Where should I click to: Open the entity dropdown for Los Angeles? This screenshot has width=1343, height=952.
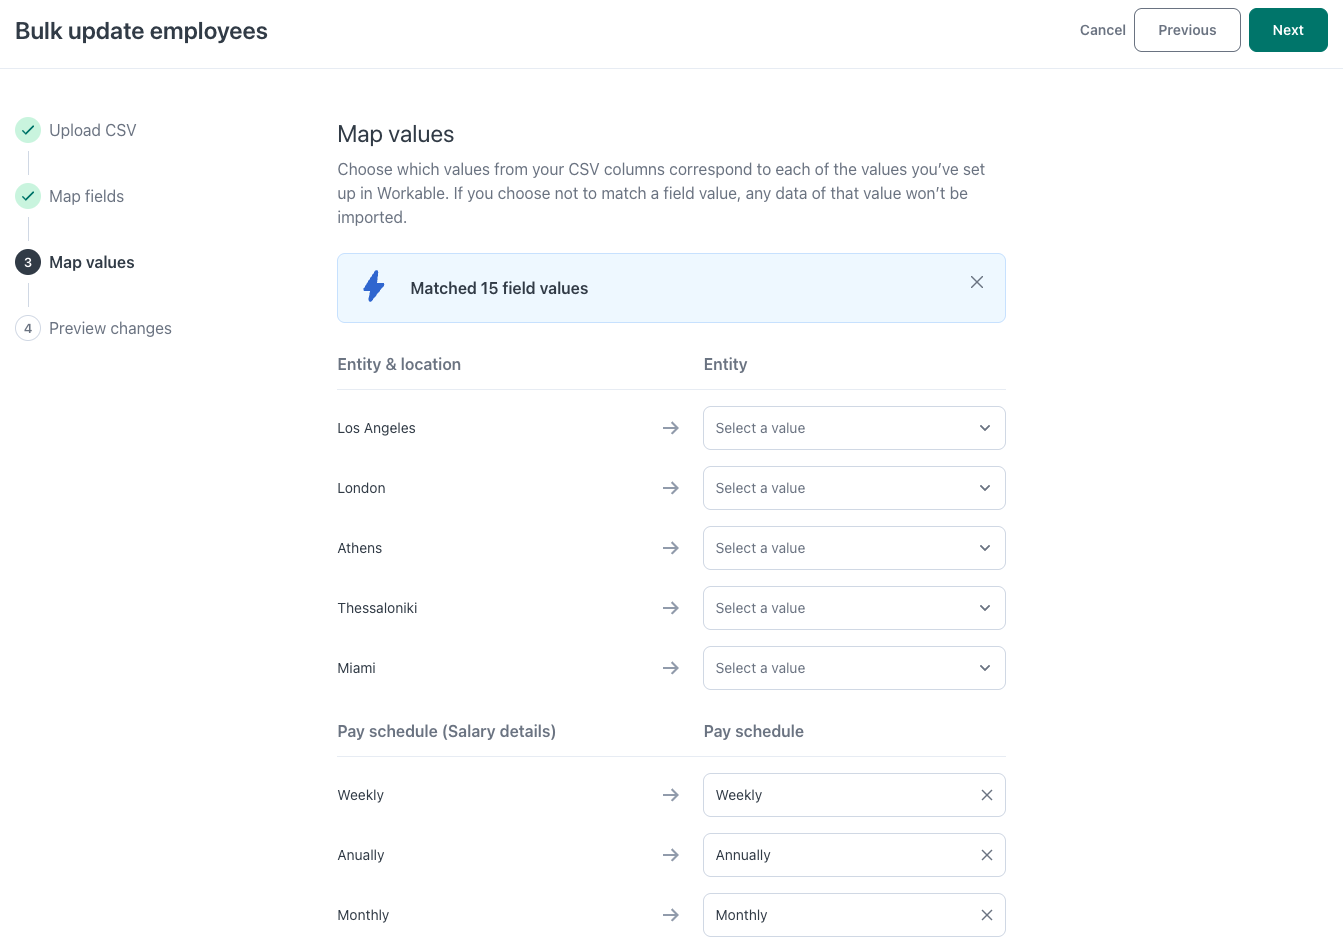[853, 428]
